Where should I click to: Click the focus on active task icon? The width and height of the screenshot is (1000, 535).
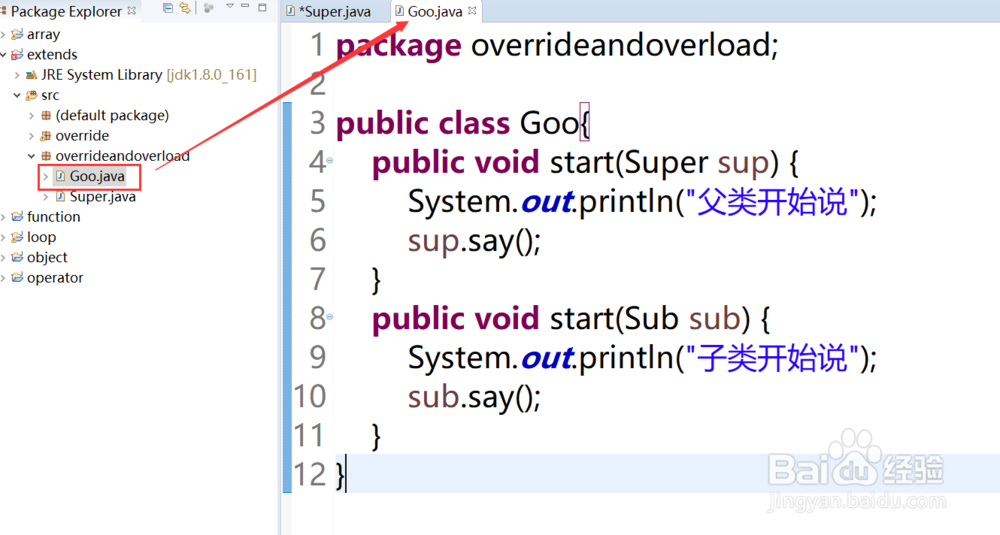[209, 8]
